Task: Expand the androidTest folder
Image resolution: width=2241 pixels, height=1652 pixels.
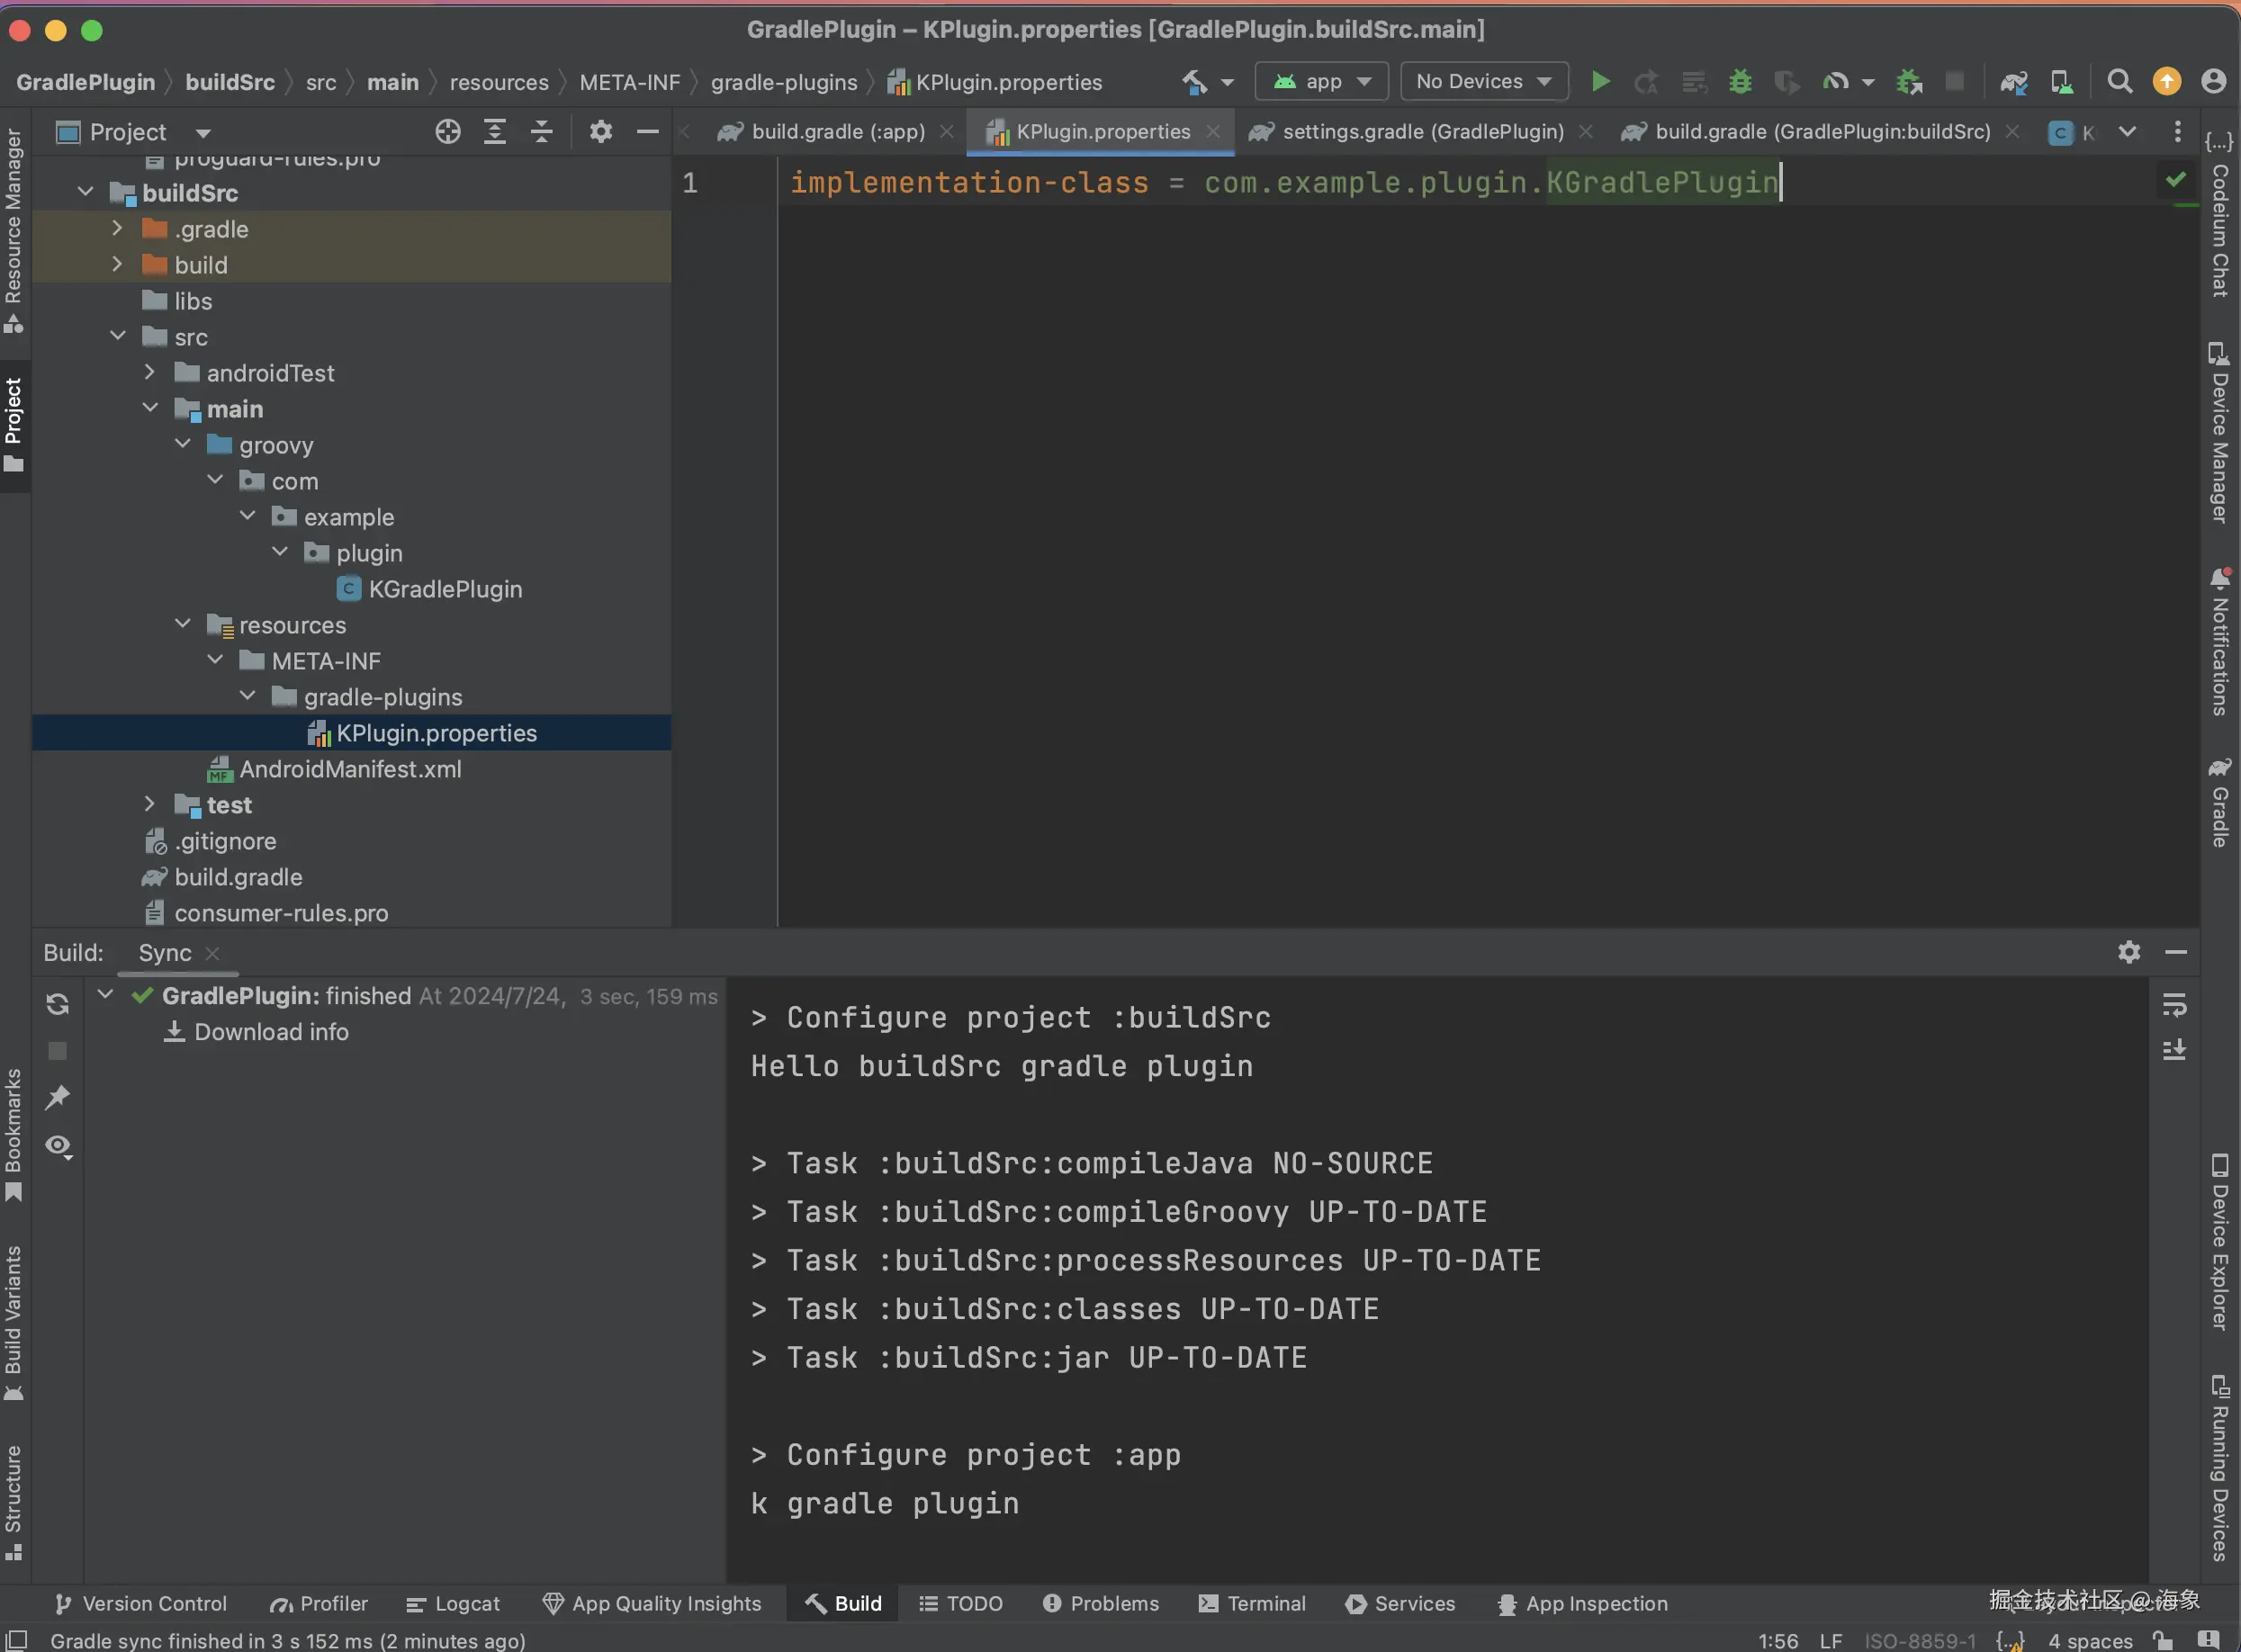Action: [x=150, y=373]
